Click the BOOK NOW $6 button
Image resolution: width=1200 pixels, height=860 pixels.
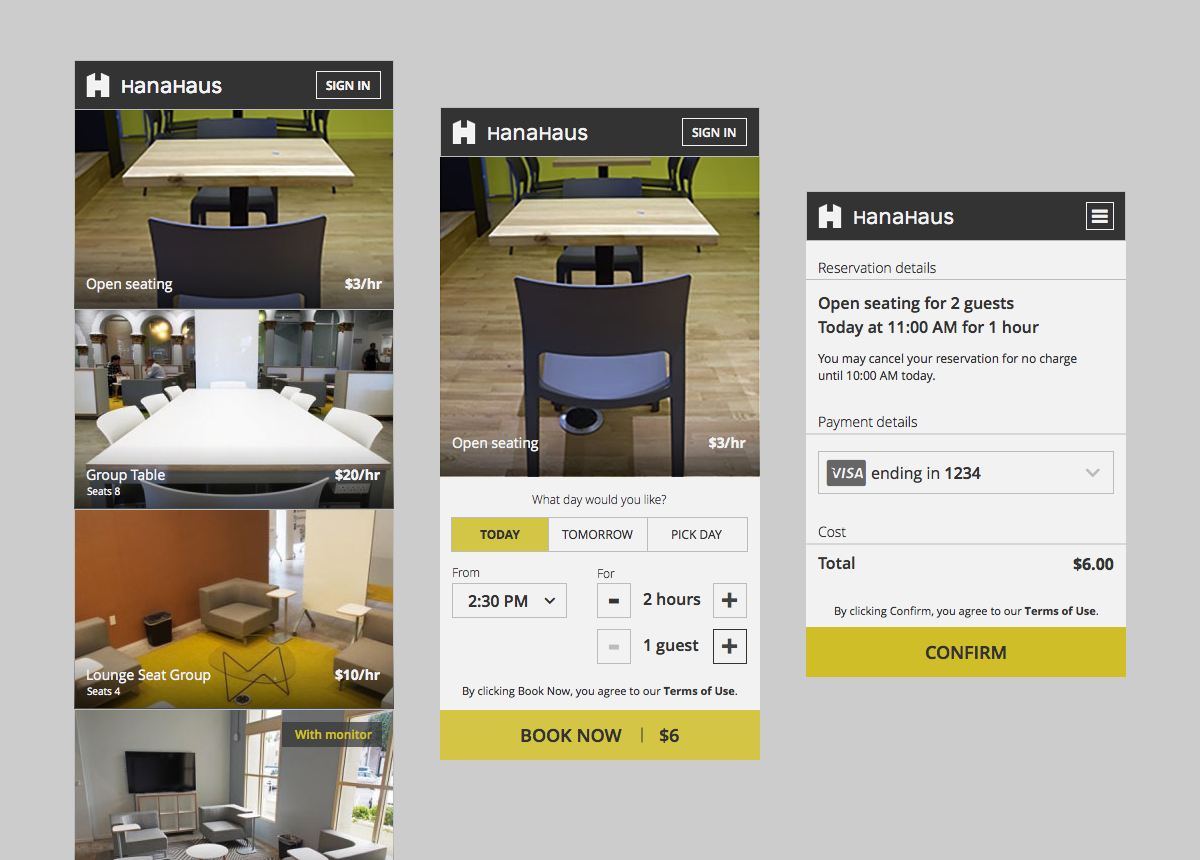pos(600,735)
